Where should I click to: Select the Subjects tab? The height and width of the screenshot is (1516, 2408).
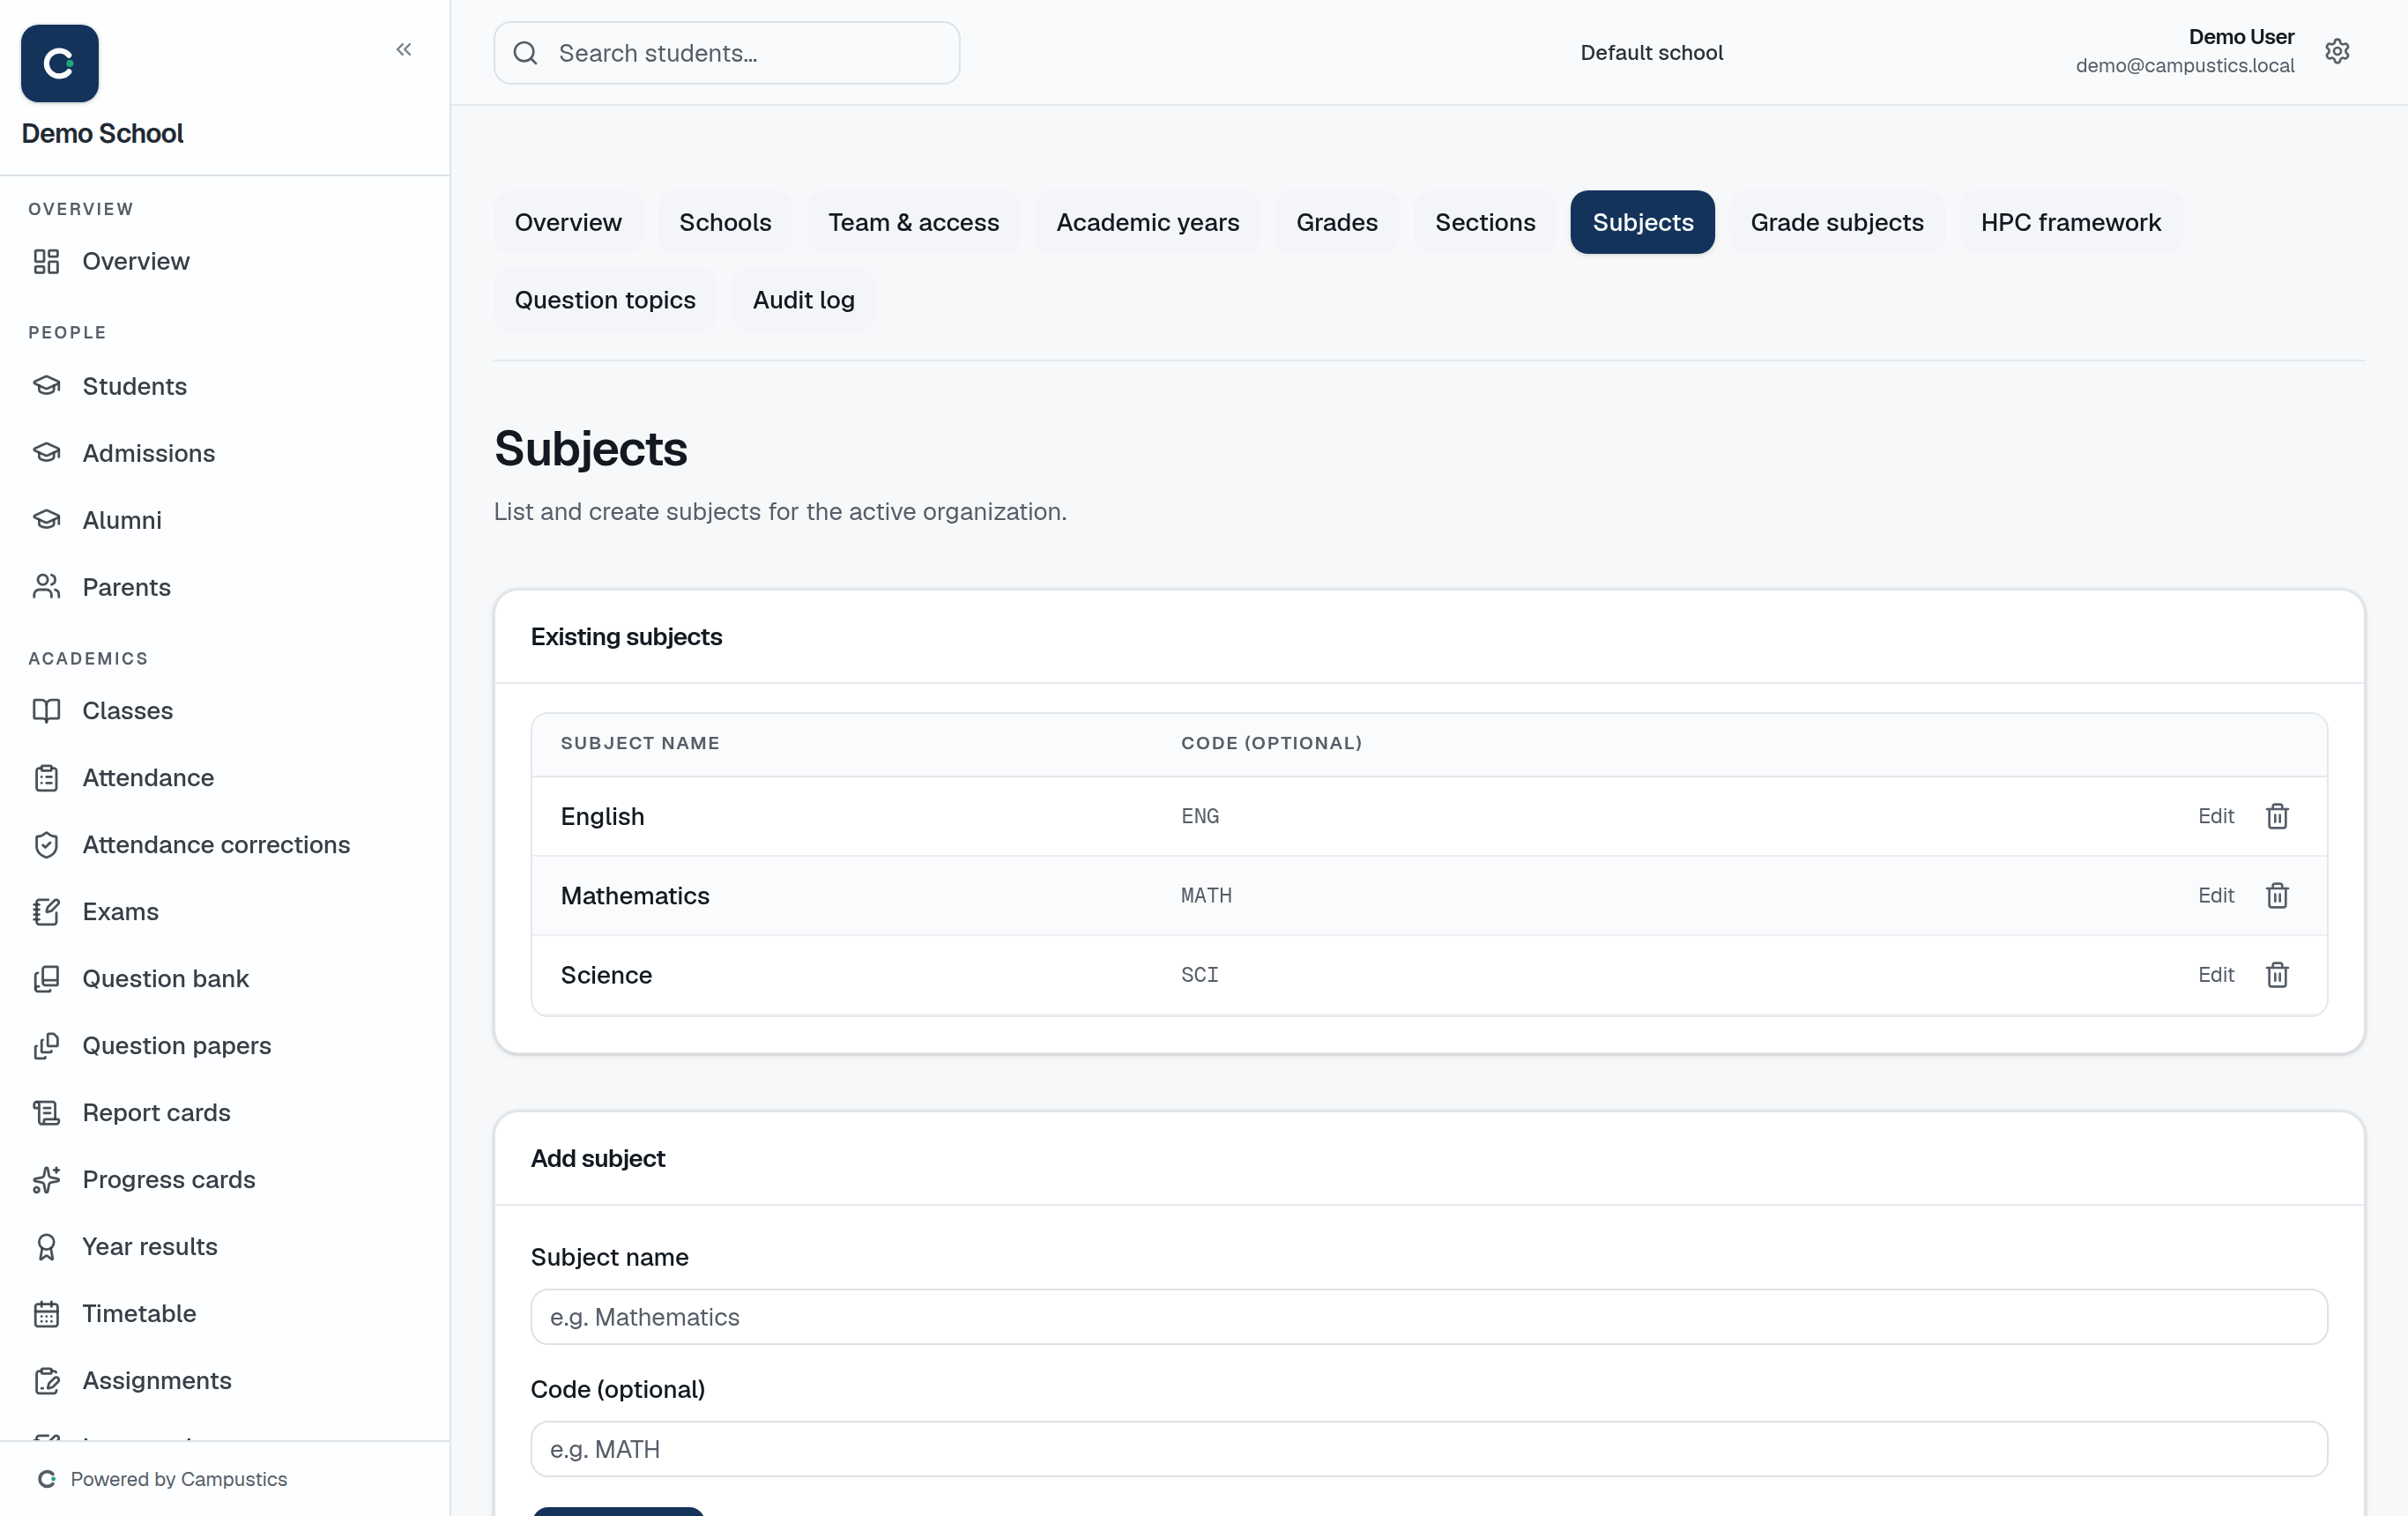click(x=1642, y=222)
